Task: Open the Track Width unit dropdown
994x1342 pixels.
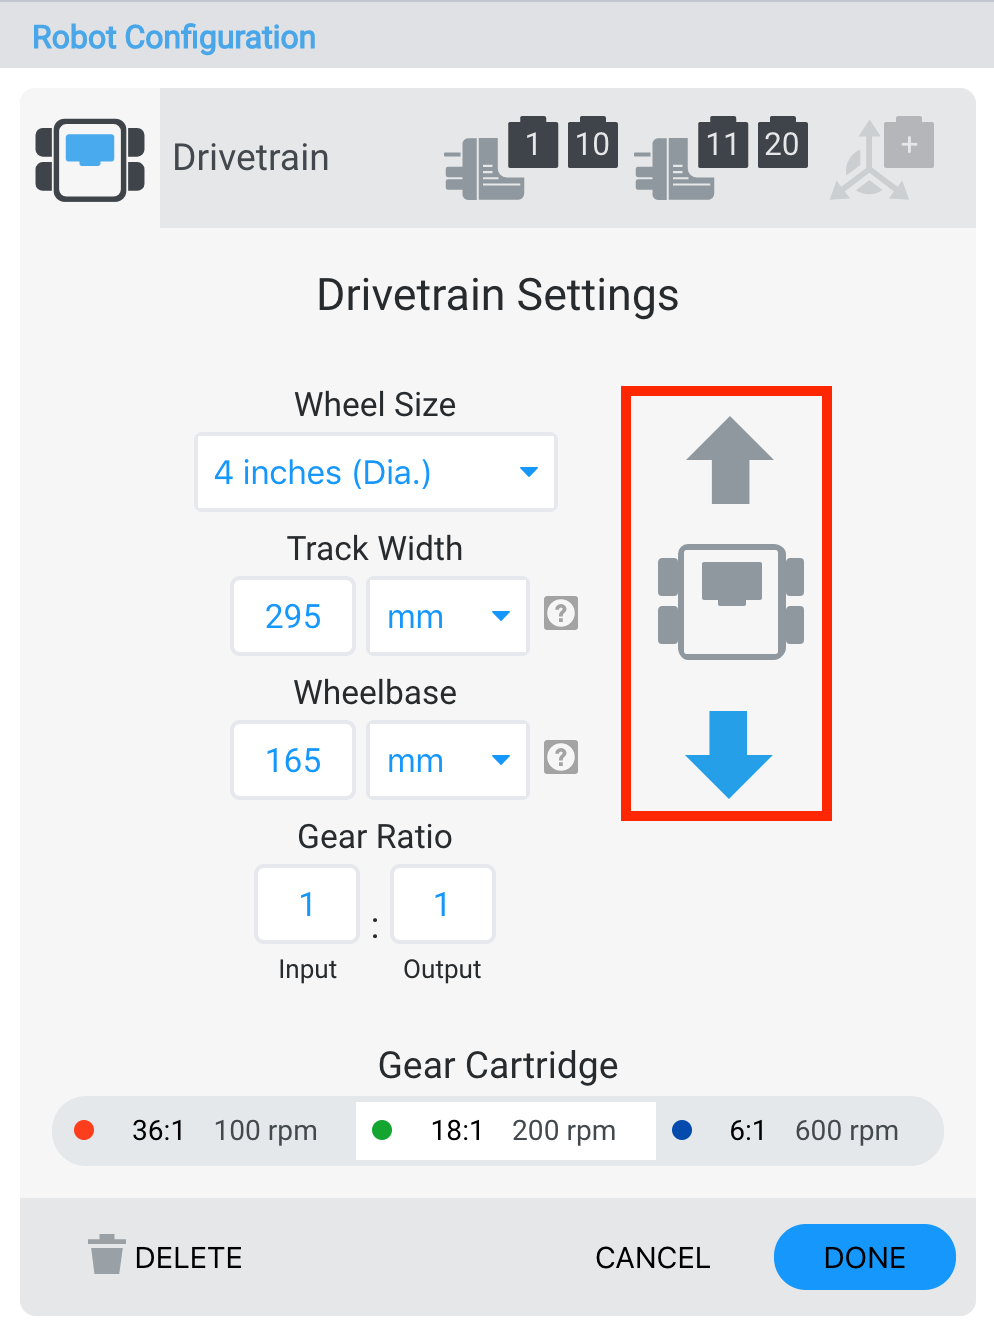Action: (x=447, y=616)
